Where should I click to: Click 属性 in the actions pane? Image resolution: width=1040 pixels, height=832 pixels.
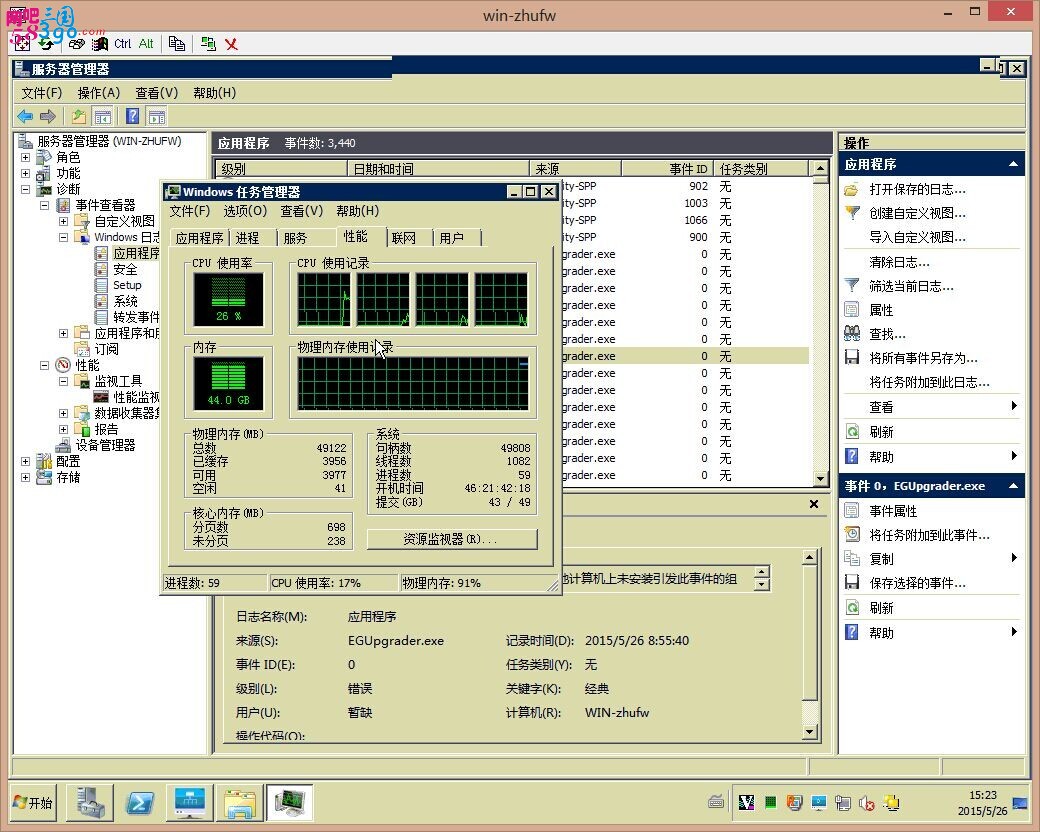[881, 311]
